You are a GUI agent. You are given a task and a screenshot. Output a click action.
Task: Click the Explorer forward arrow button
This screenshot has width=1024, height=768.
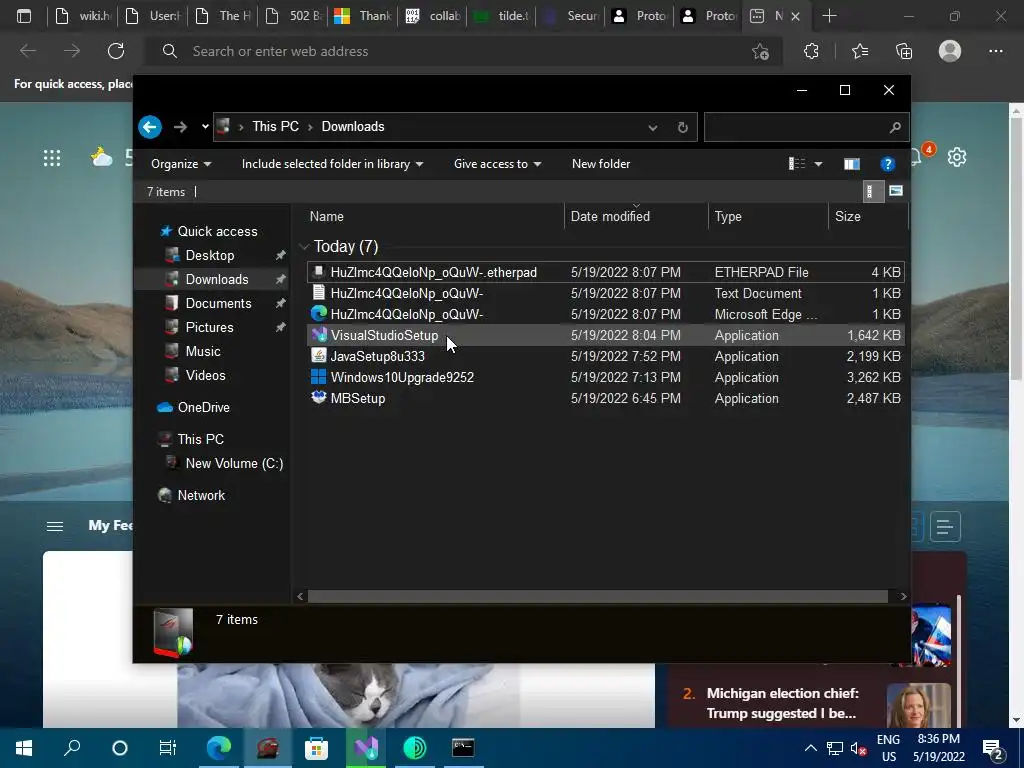pyautogui.click(x=180, y=127)
